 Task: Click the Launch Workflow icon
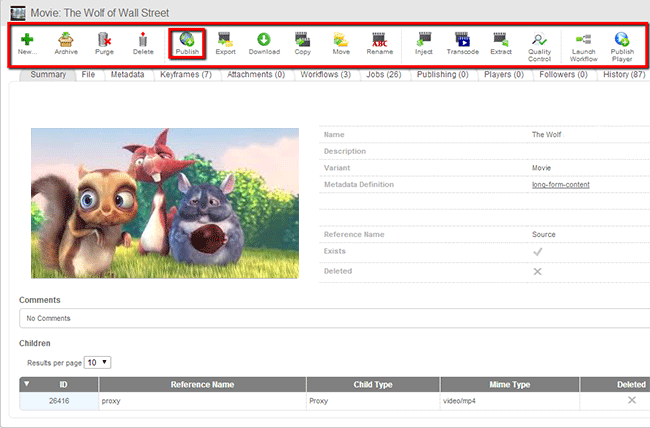pyautogui.click(x=584, y=41)
